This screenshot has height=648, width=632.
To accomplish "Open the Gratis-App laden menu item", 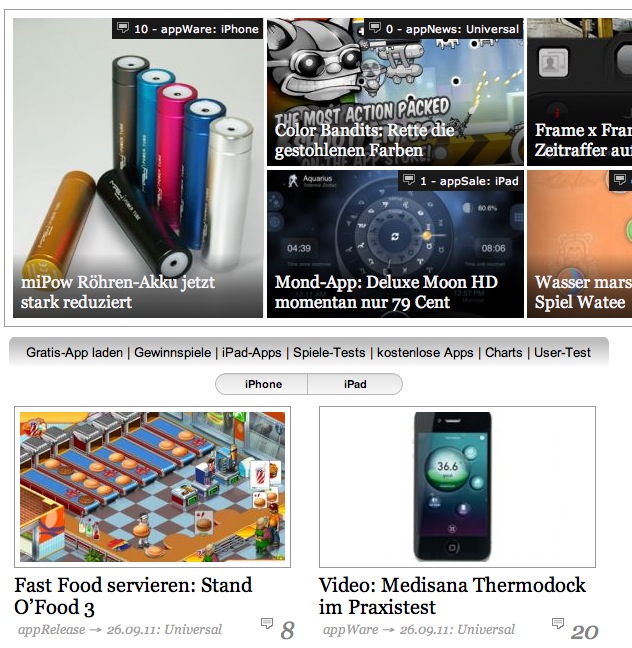I will point(74,353).
